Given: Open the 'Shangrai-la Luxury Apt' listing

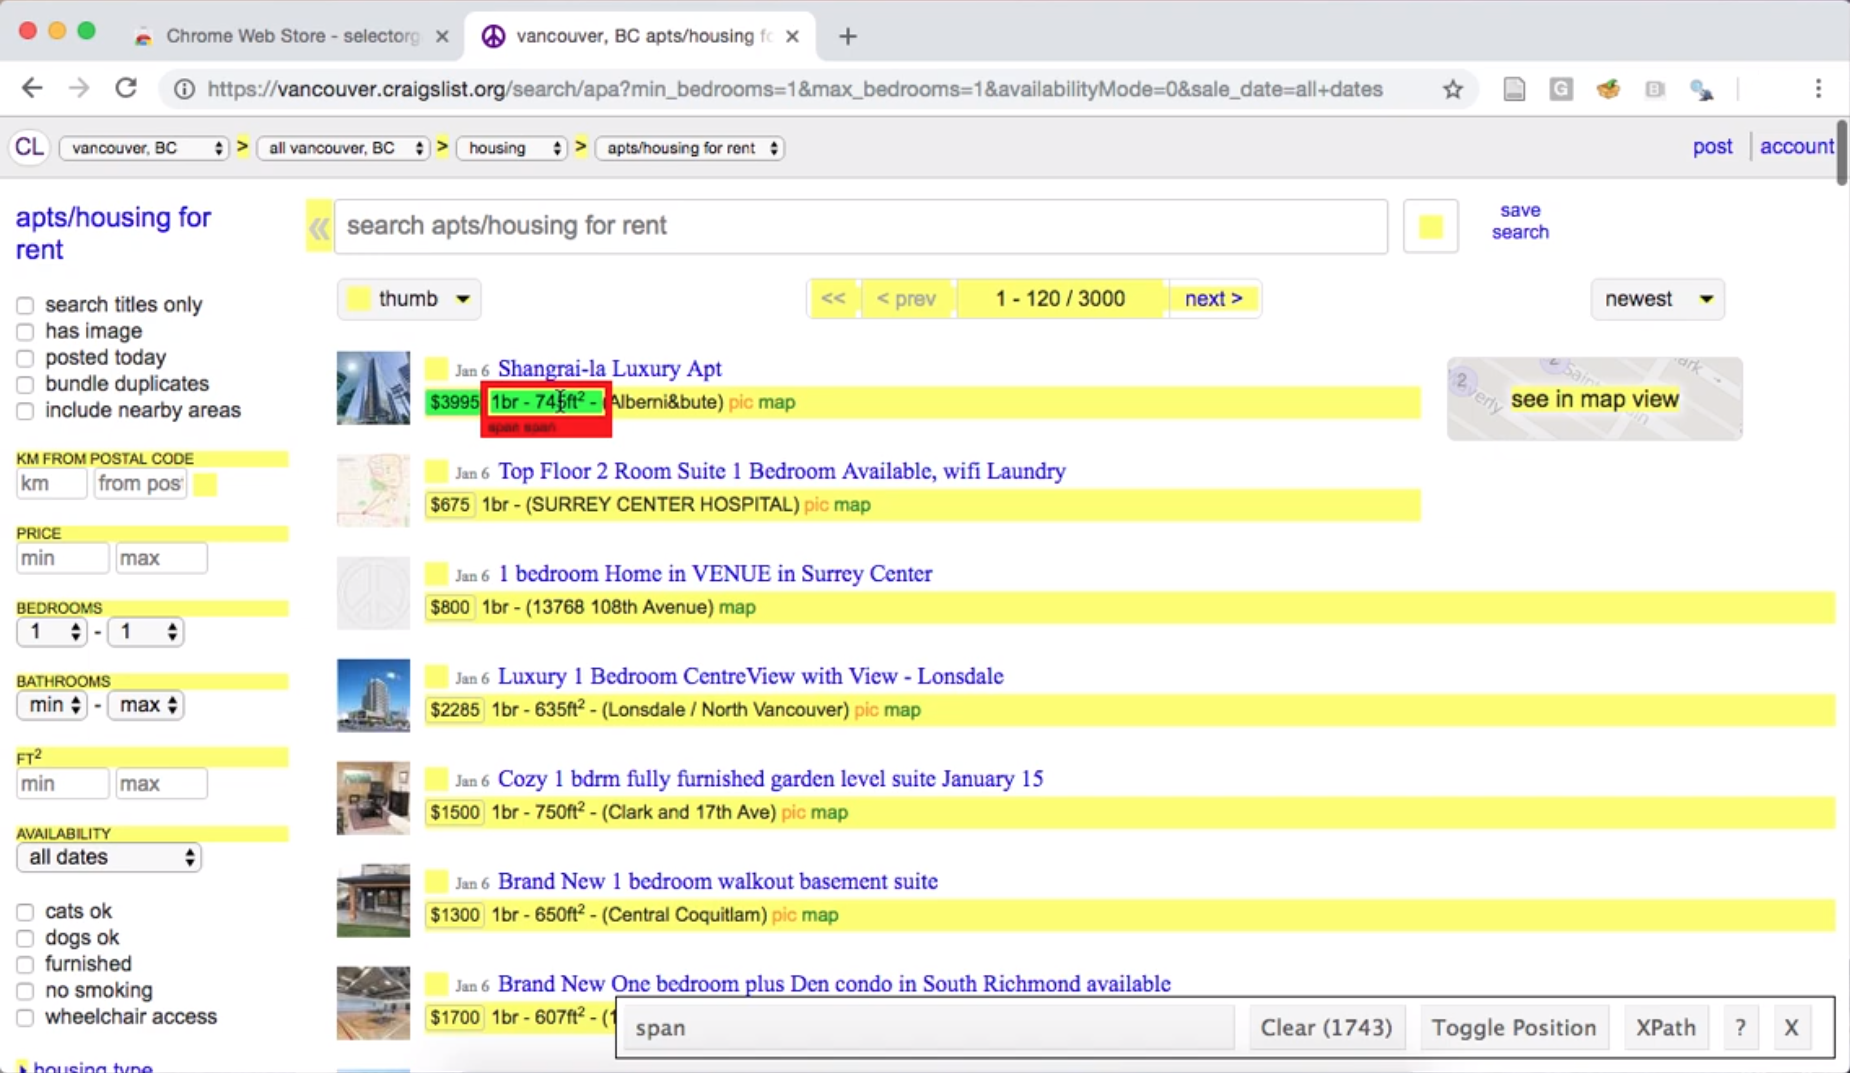Looking at the screenshot, I should pyautogui.click(x=609, y=369).
